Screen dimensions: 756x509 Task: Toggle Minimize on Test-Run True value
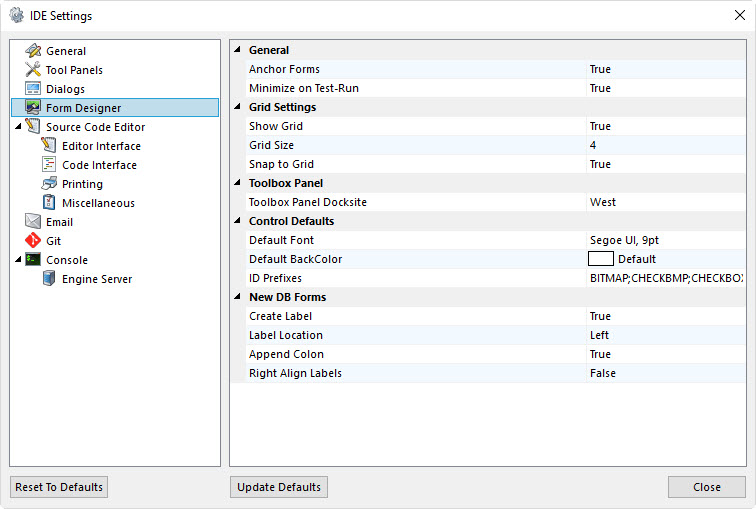[666, 88]
